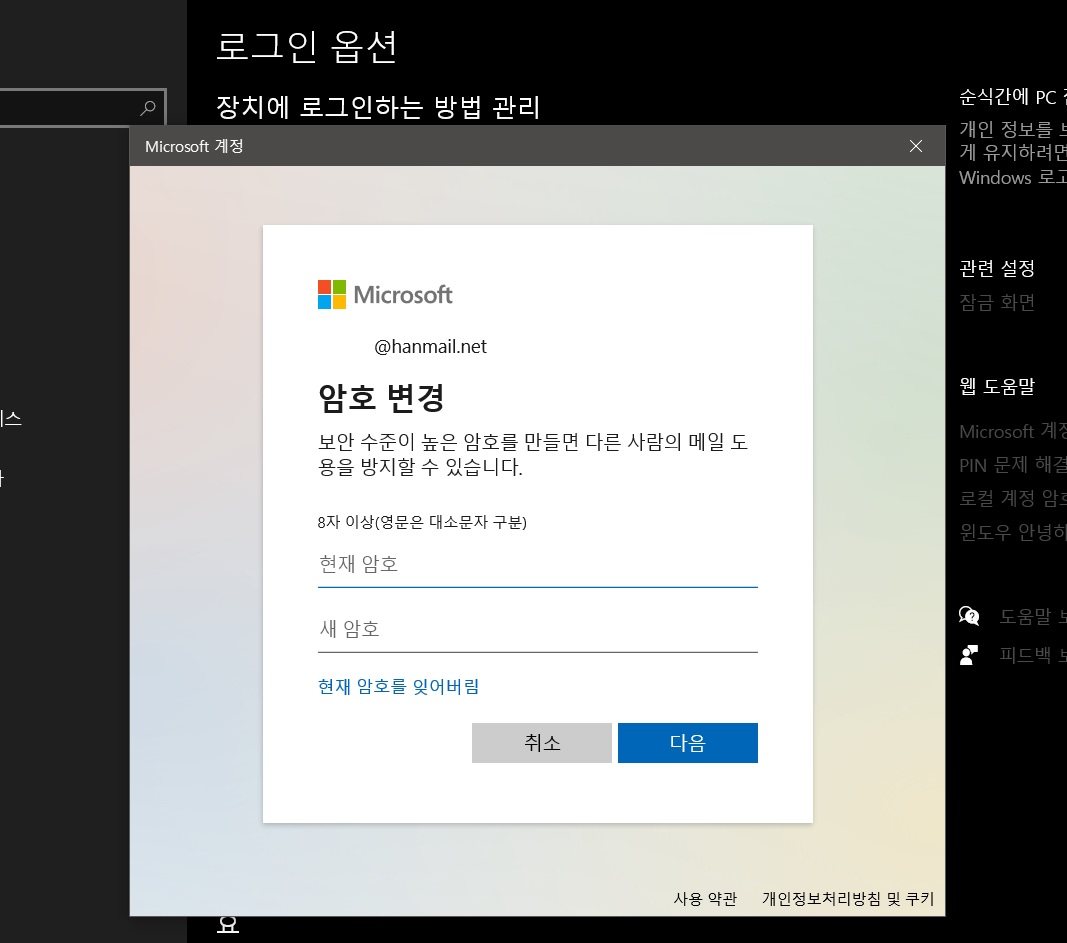The height and width of the screenshot is (943, 1067).
Task: Click the new password field
Action: [x=537, y=630]
